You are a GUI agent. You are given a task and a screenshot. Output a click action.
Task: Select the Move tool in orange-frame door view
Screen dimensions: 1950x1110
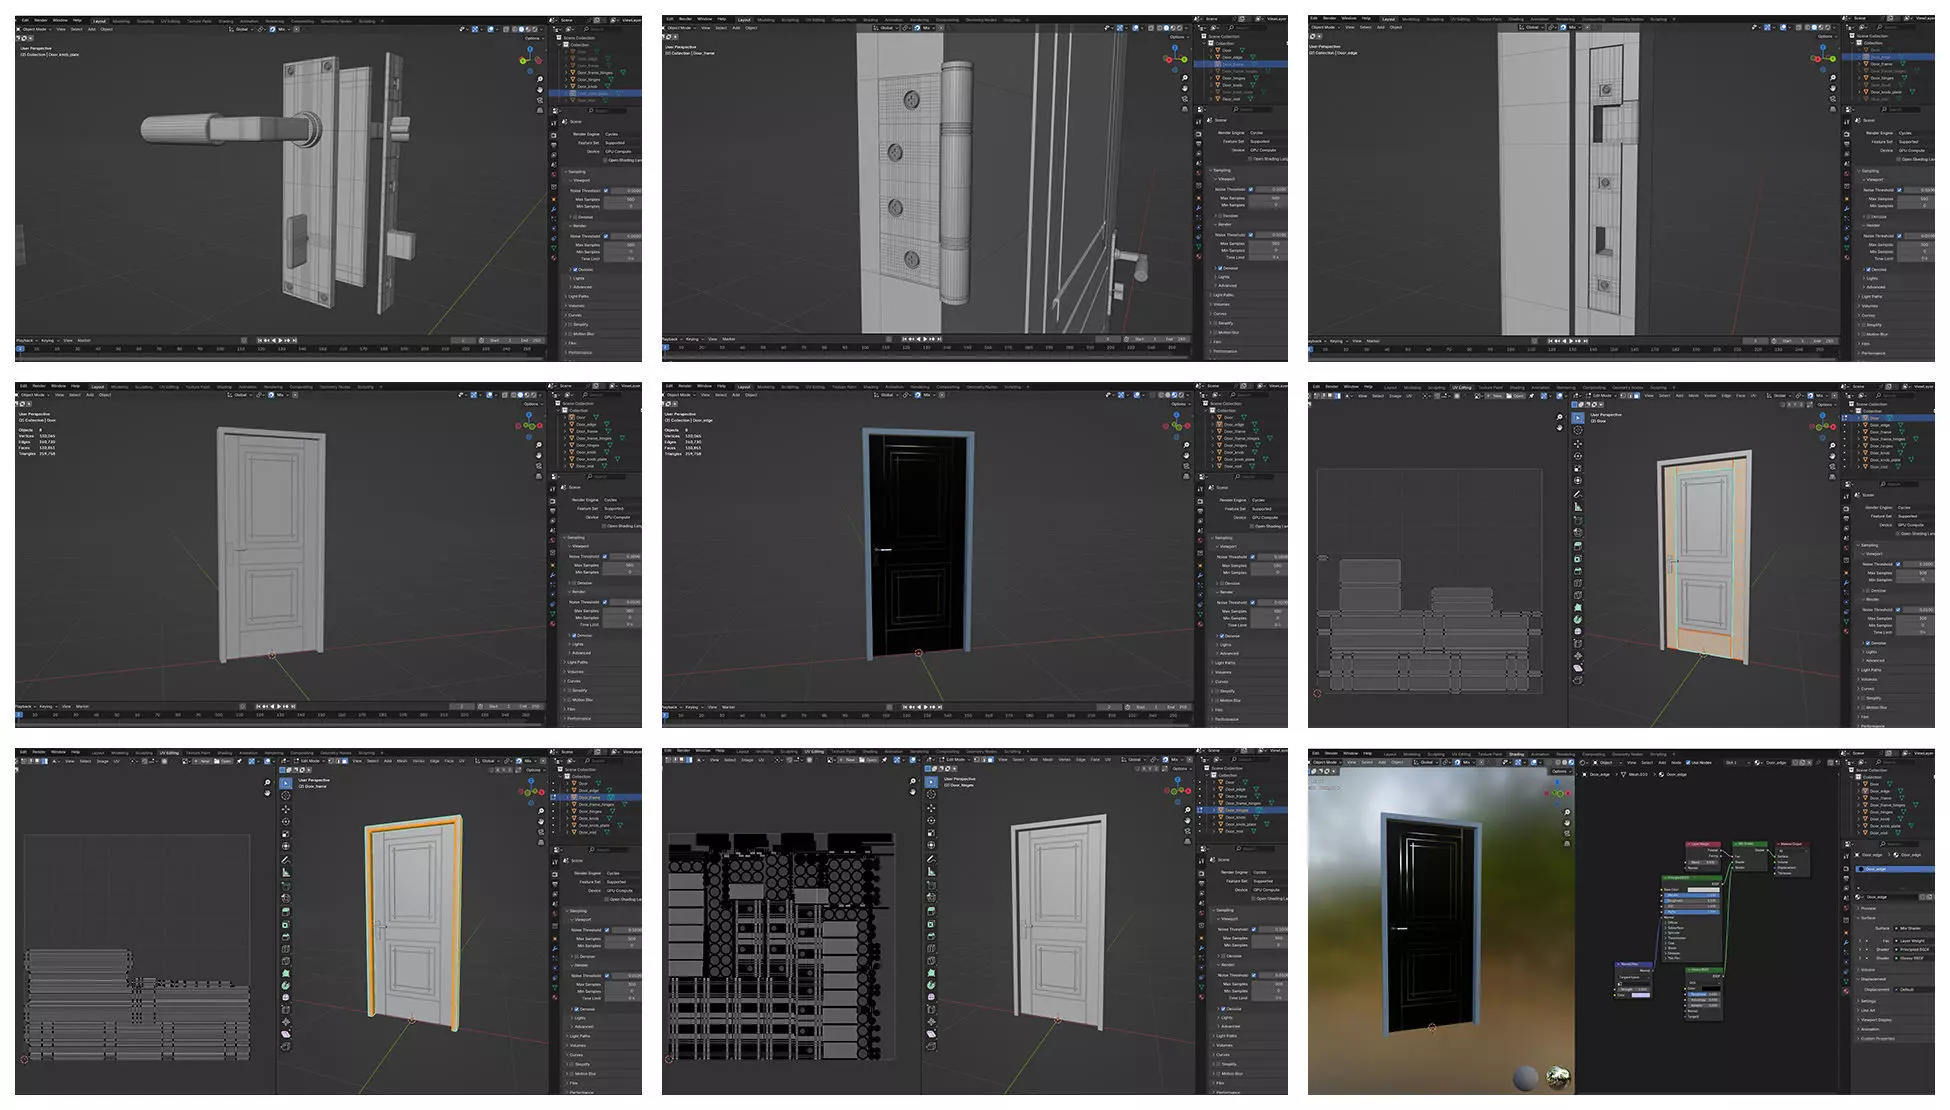pos(286,809)
